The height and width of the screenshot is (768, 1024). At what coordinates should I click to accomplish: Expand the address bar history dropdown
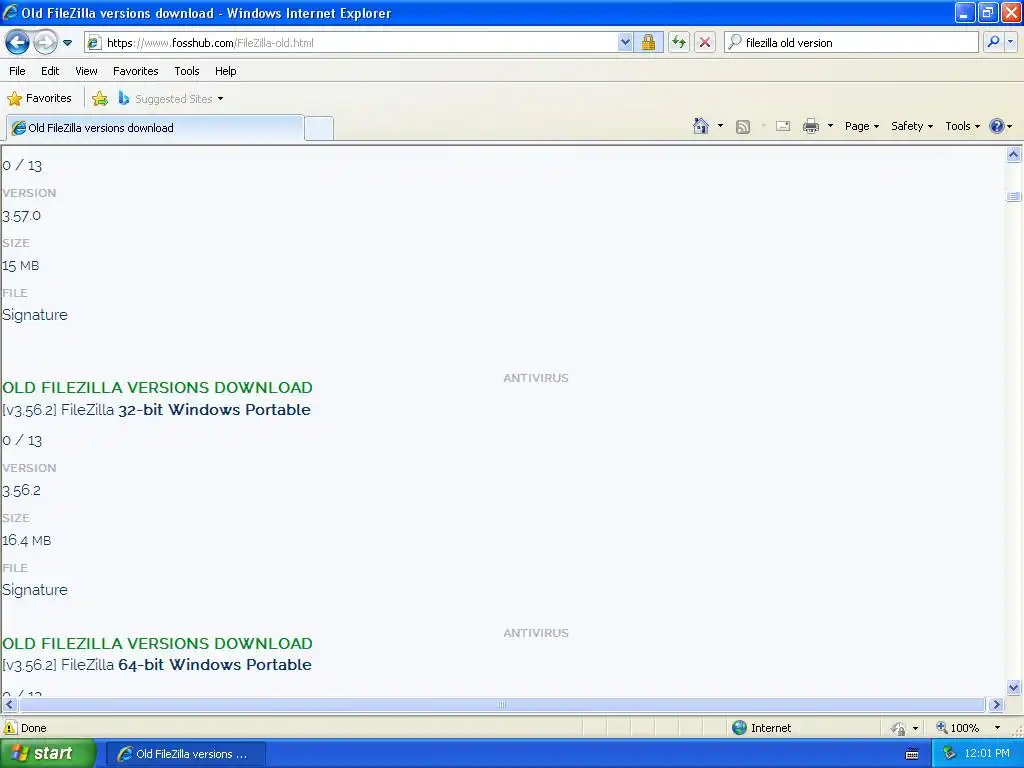click(625, 43)
